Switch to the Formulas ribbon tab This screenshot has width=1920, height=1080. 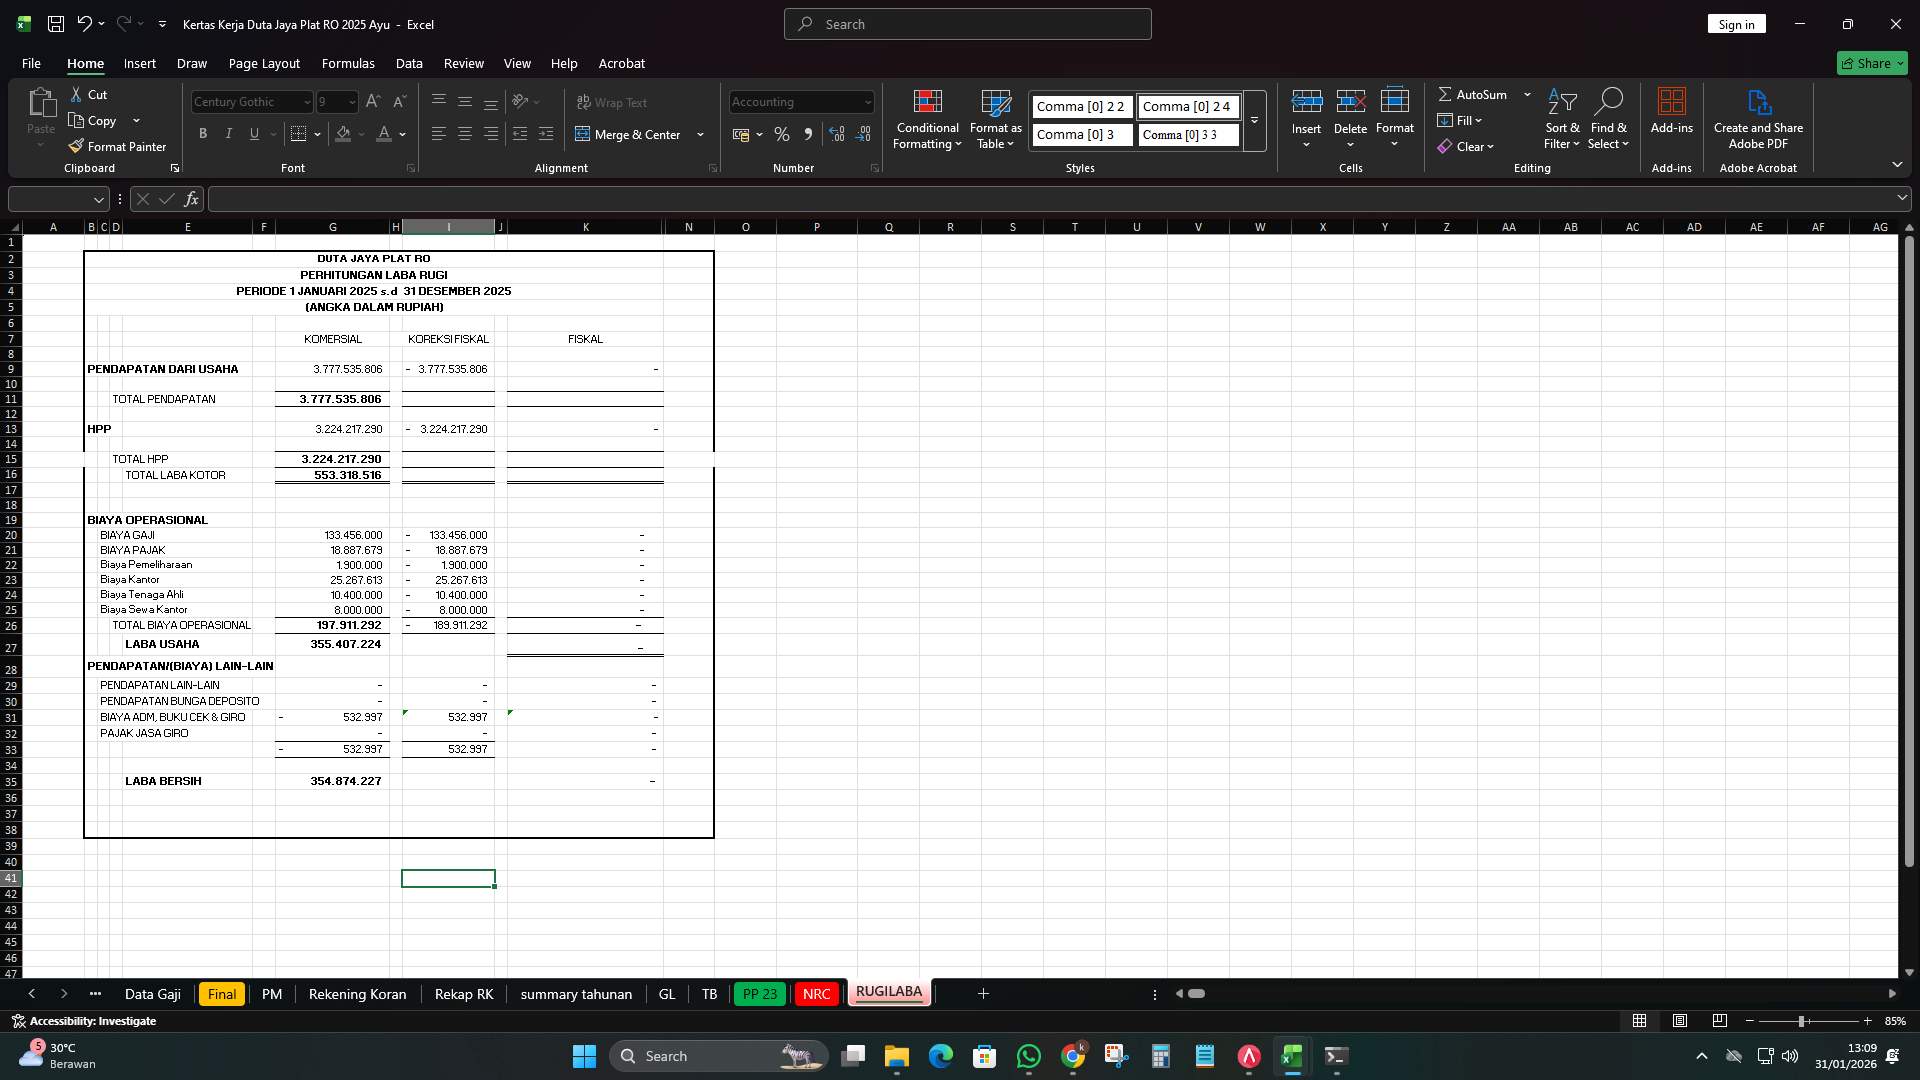pyautogui.click(x=347, y=63)
